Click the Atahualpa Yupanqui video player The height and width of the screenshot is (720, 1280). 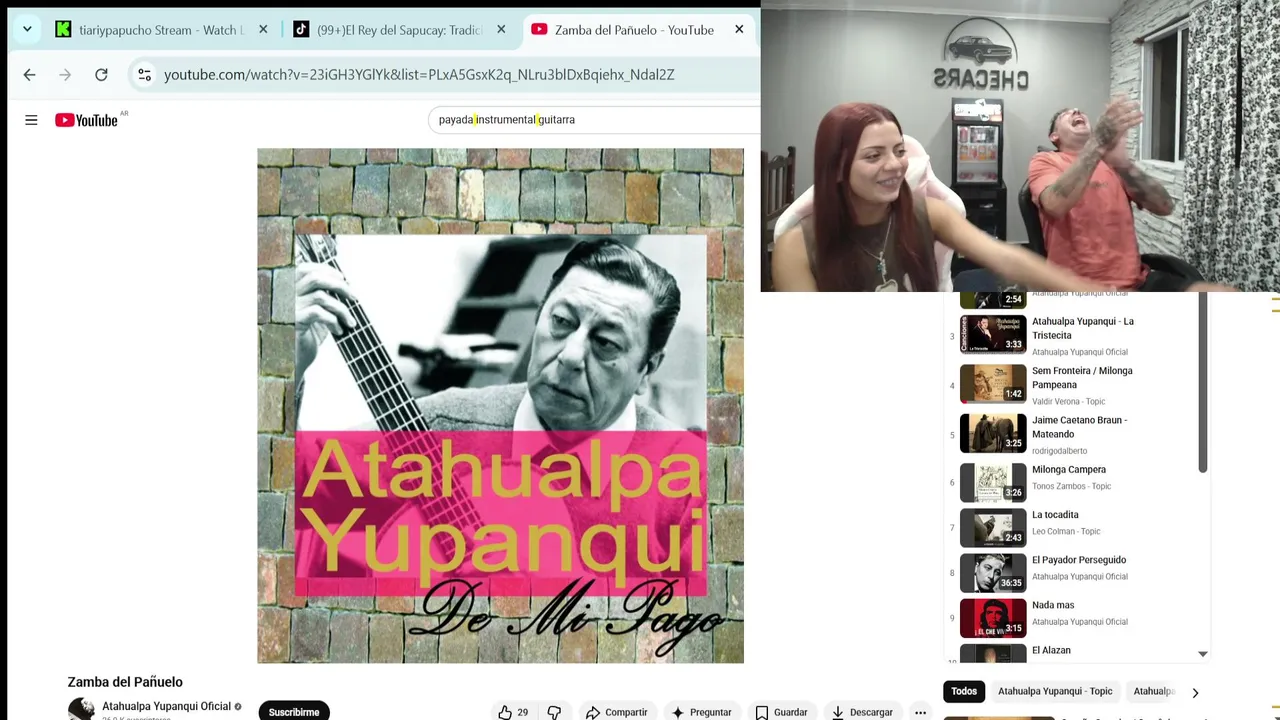point(500,406)
